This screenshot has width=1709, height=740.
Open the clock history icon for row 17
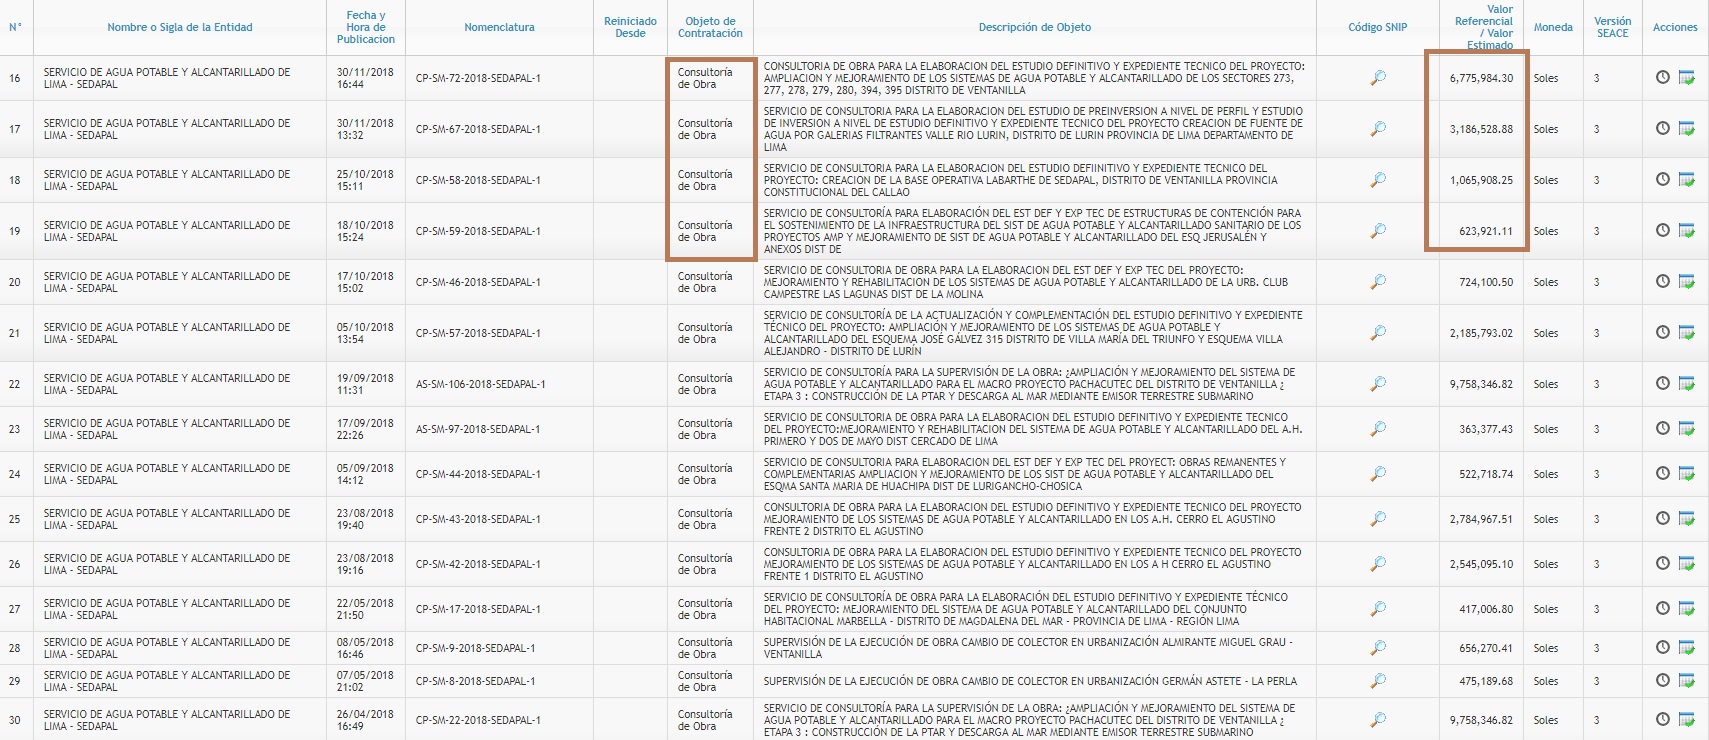[x=1662, y=129]
